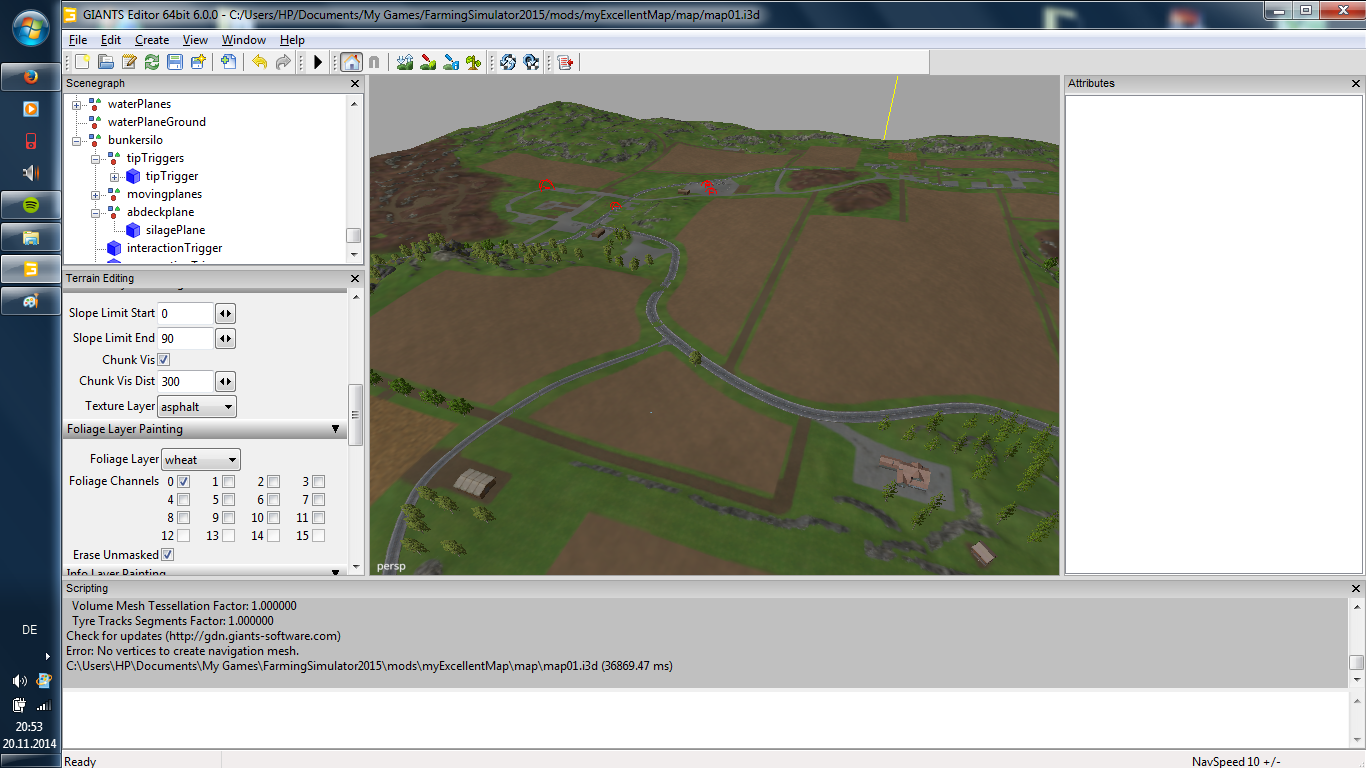Collapse the Foliage Layer Painting section
Viewport: 1366px width, 768px height.
click(x=336, y=429)
